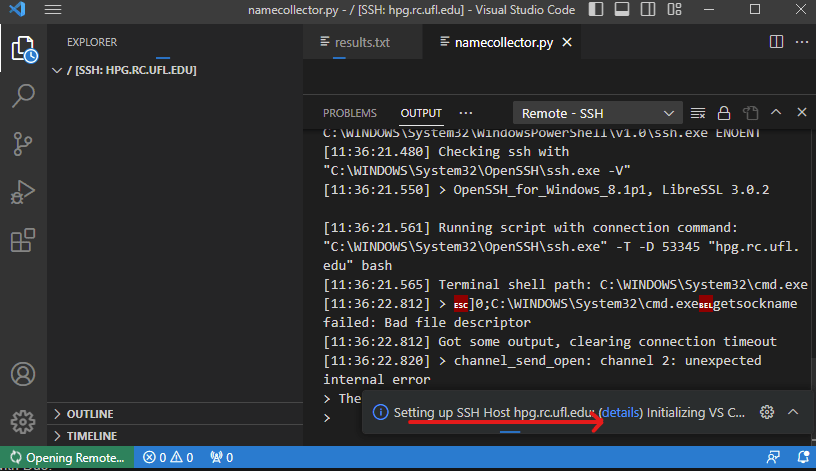Click the VS Code logo icon
This screenshot has height=471, width=816.
(x=18, y=9)
